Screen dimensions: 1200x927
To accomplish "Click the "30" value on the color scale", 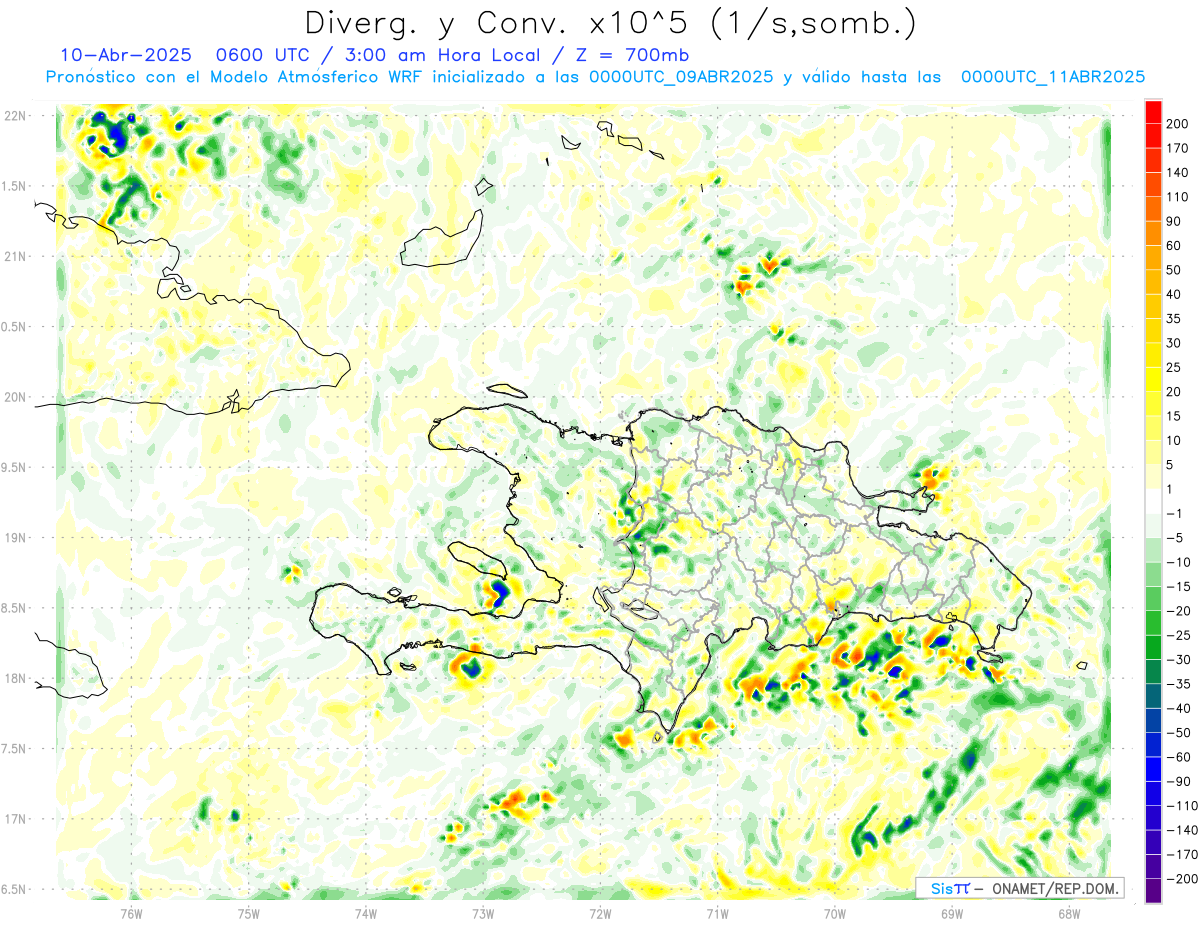I will [x=1174, y=343].
